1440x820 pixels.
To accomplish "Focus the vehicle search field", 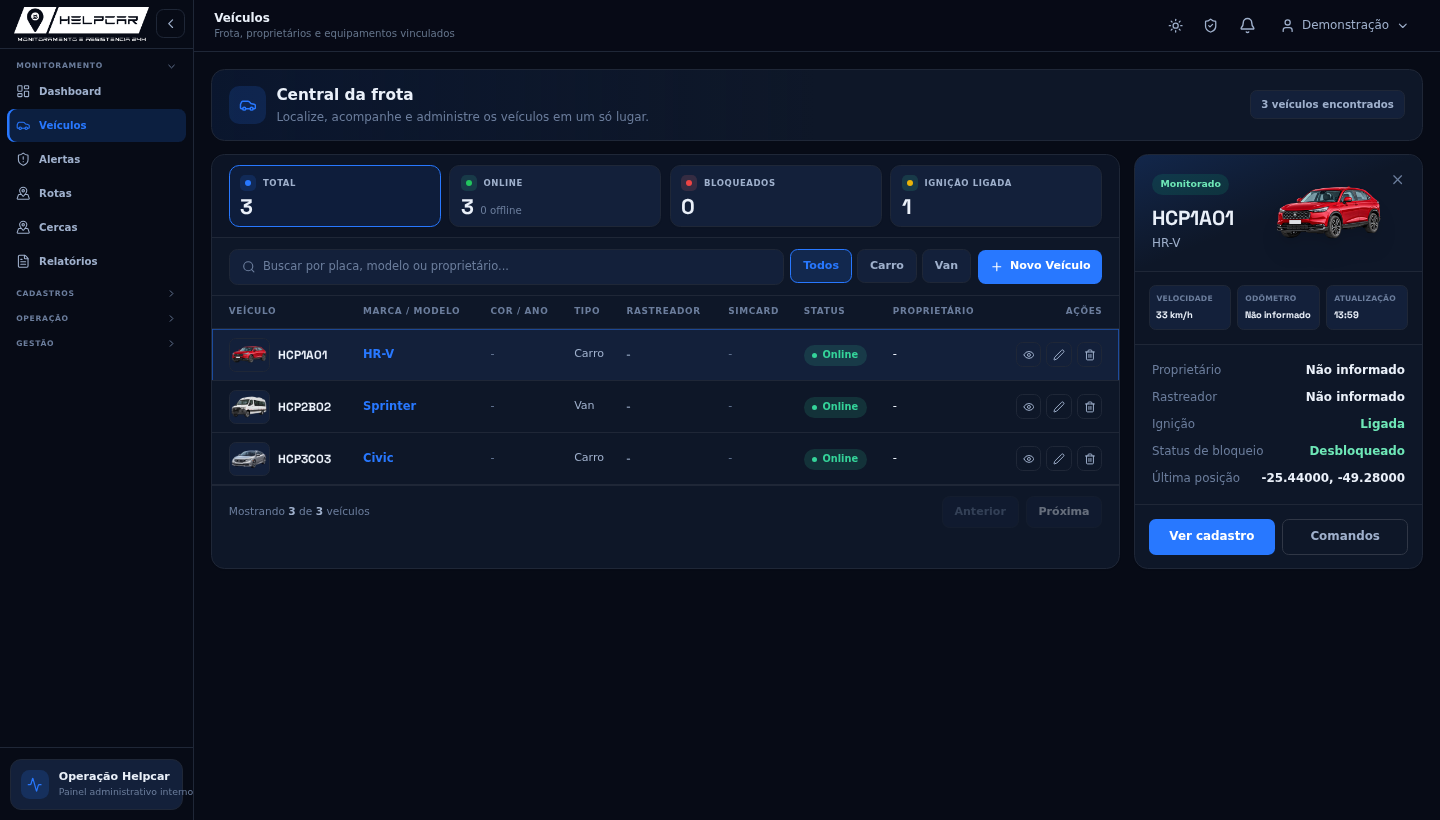I will coord(506,267).
